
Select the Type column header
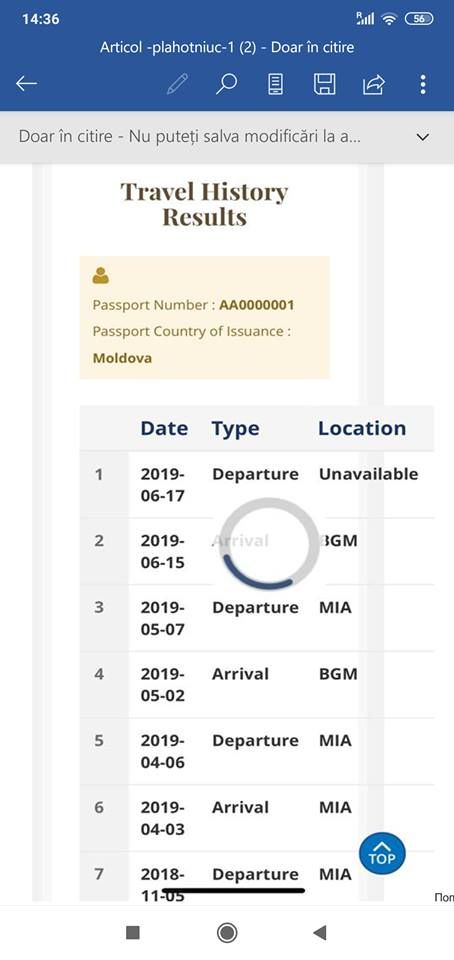point(236,429)
